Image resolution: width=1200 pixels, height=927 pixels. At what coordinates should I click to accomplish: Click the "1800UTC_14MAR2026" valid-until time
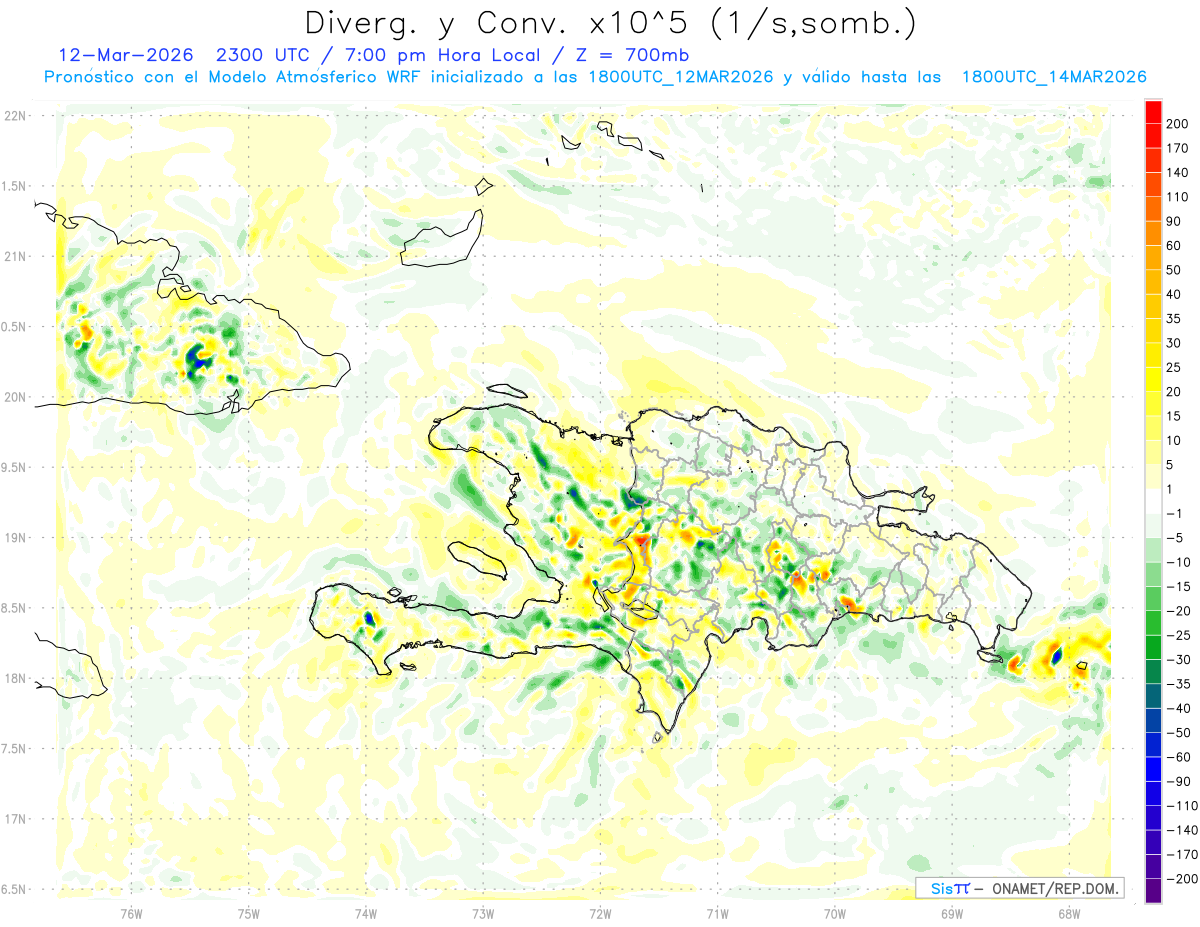(x=1053, y=77)
